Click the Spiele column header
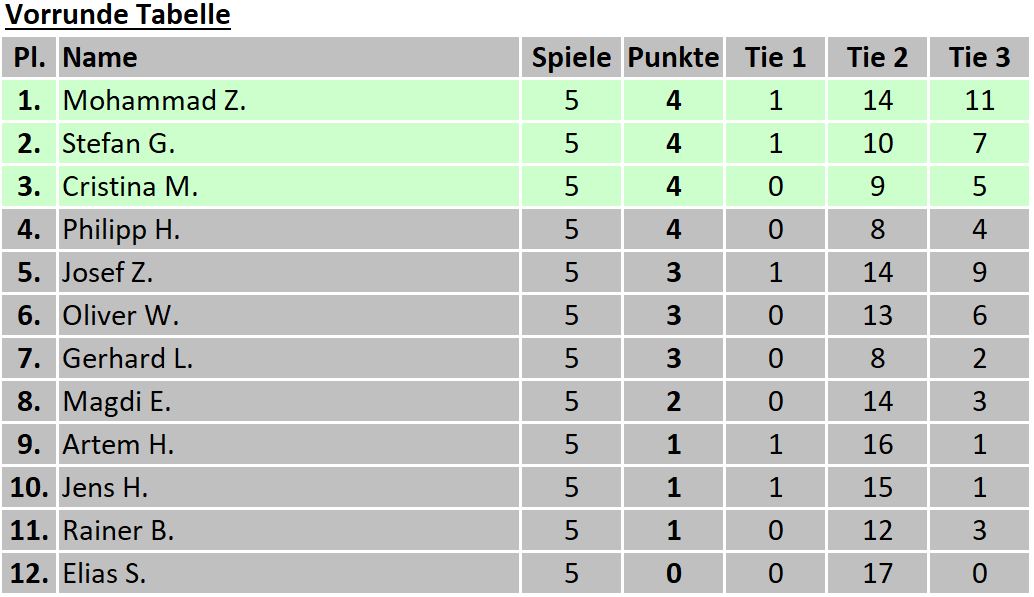The image size is (1034, 597). coord(571,58)
